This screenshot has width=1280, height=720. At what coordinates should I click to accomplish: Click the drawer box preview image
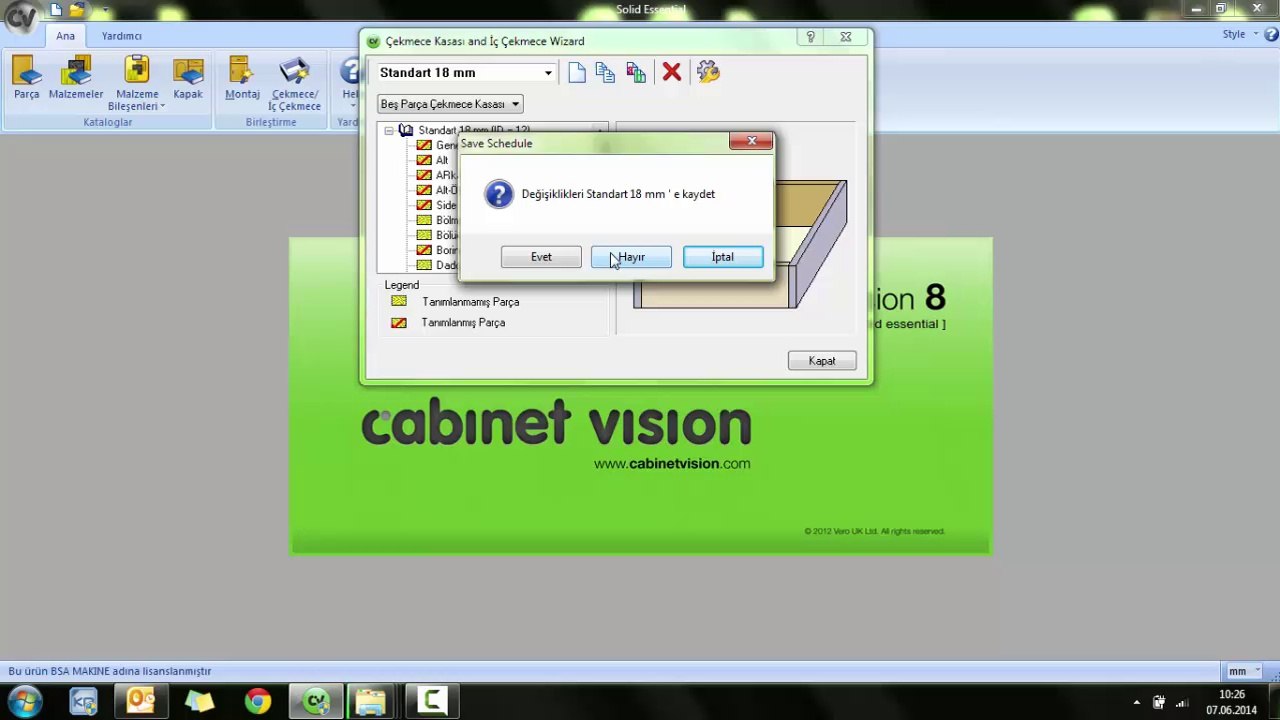pos(740,245)
